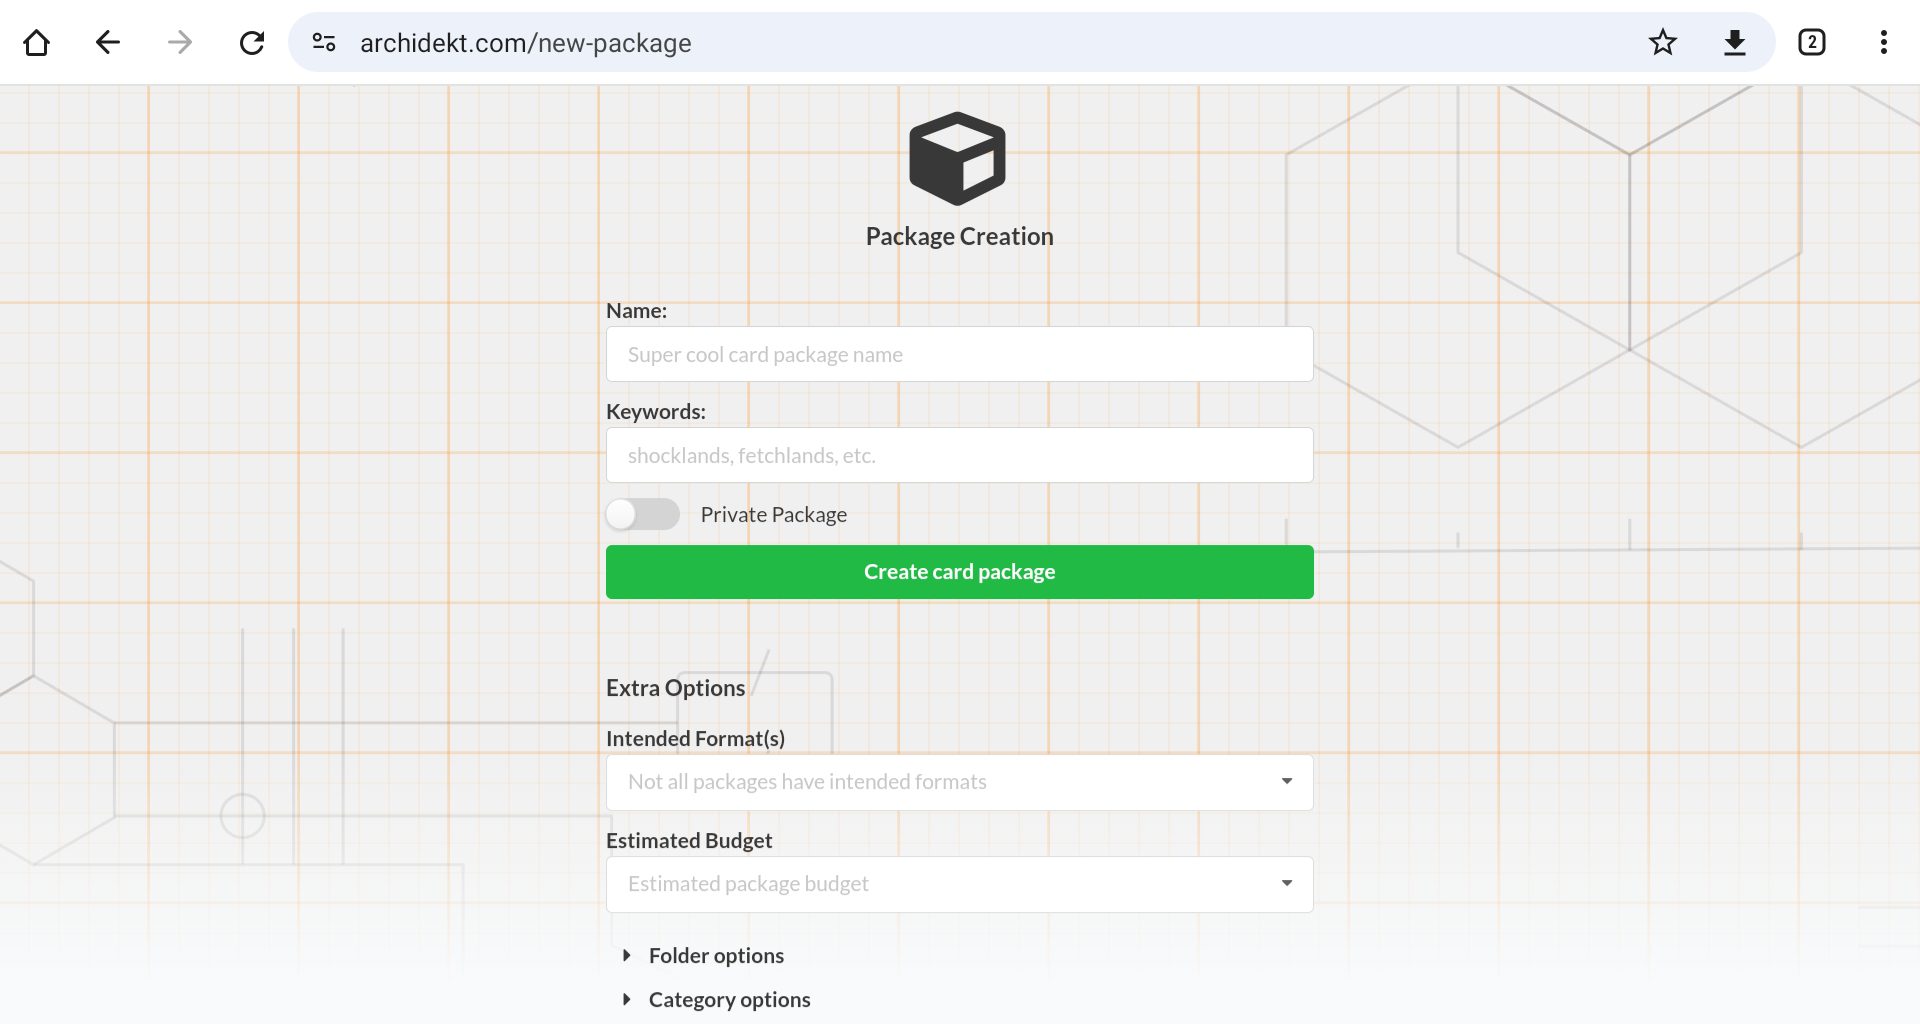1920x1024 pixels.
Task: Enable the Private Package toggle
Action: click(643, 514)
